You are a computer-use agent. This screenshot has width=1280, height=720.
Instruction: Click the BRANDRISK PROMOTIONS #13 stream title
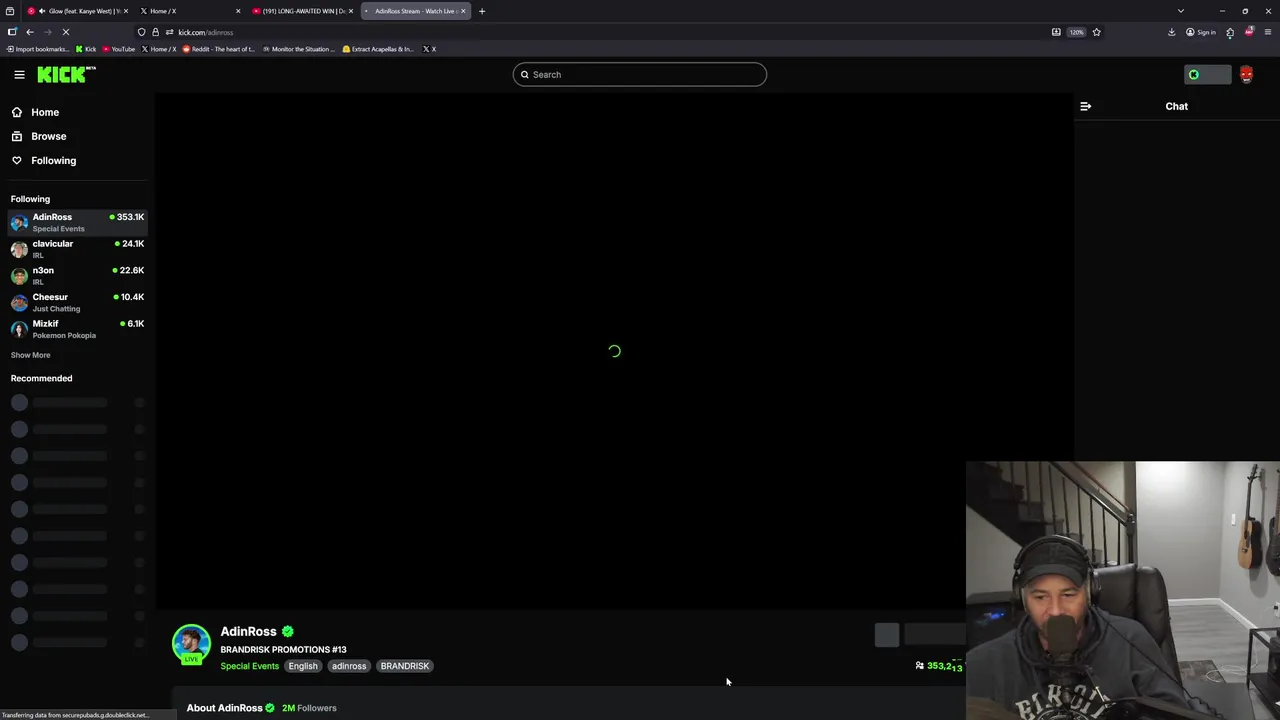(x=283, y=649)
